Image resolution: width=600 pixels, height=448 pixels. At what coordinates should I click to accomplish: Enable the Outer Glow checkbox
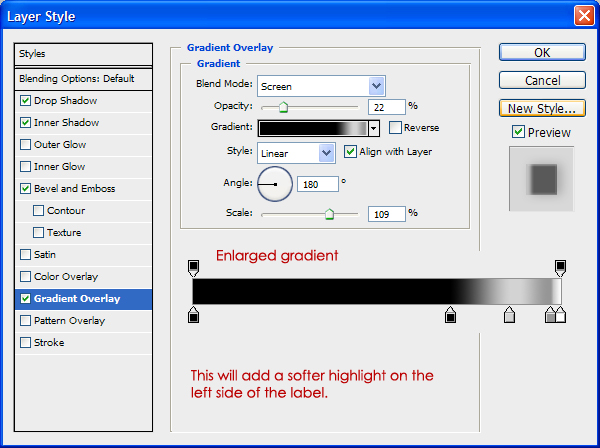tap(25, 145)
